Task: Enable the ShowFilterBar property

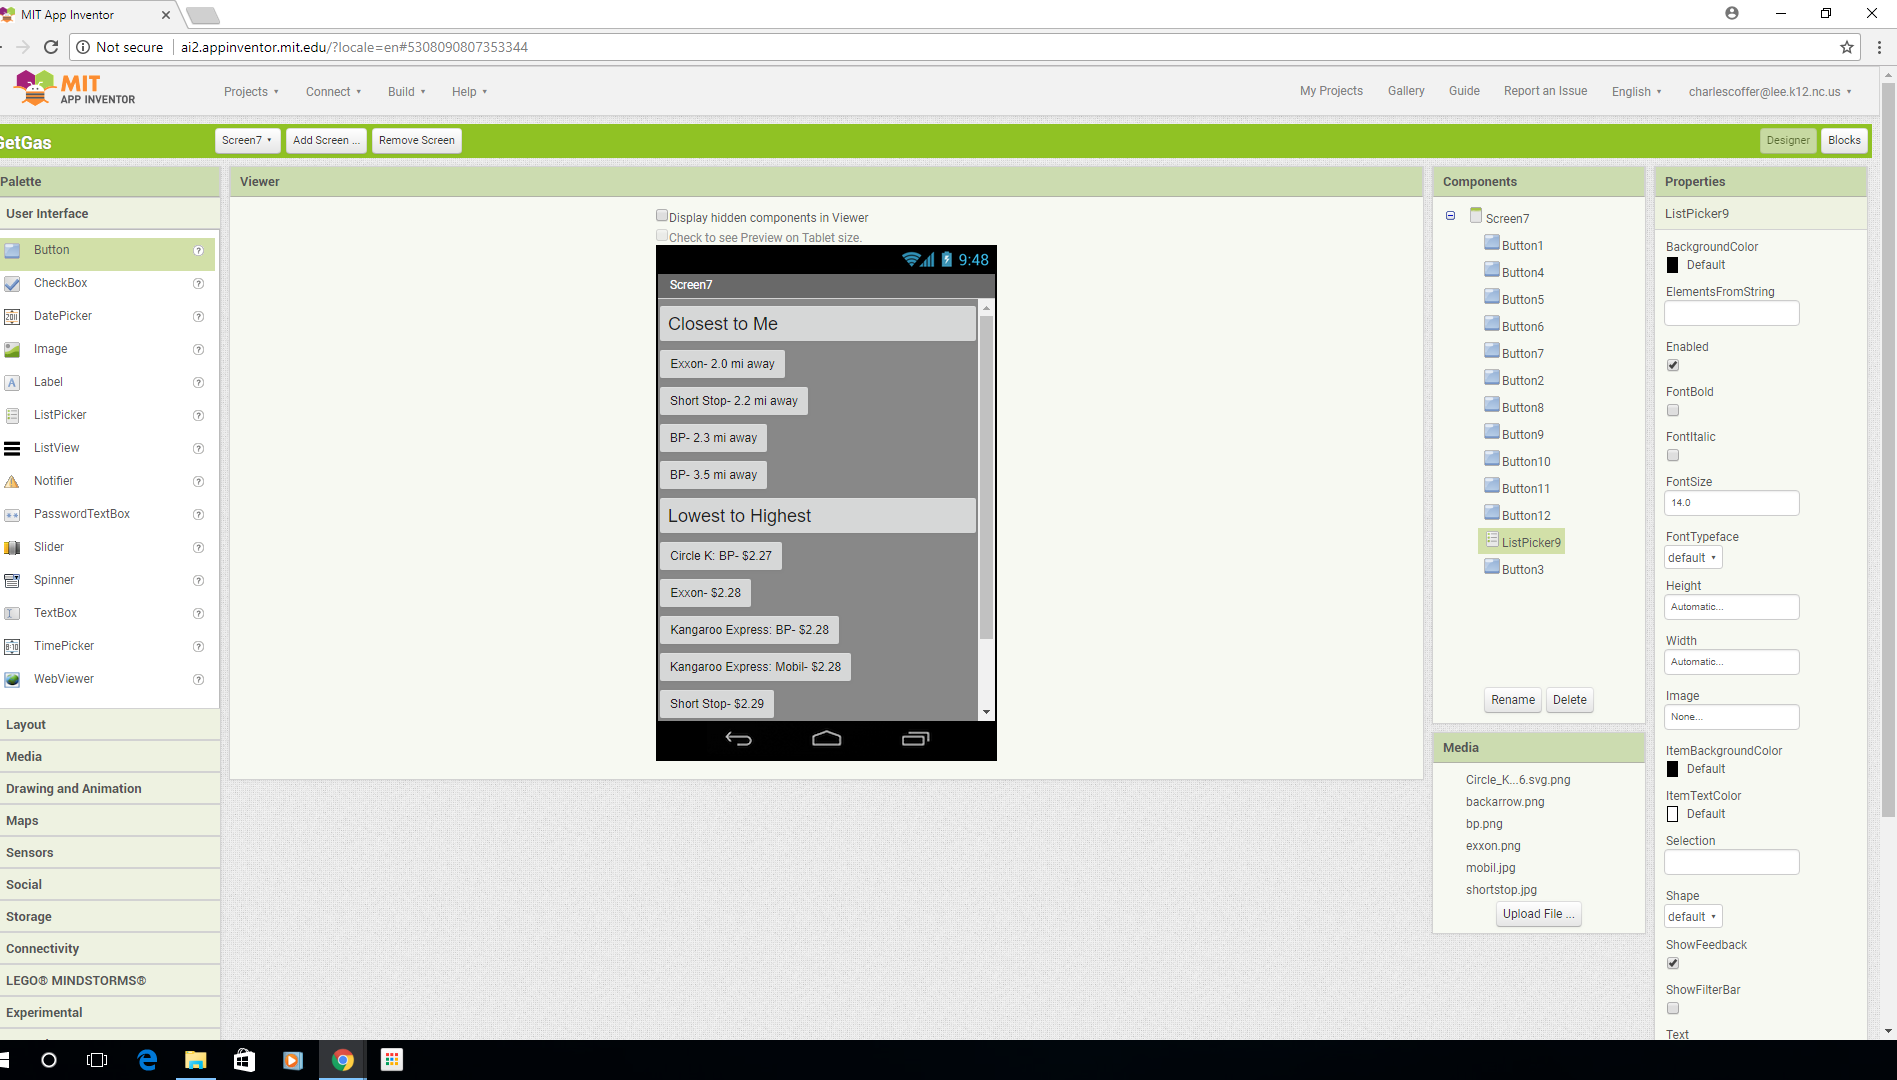Action: (1673, 1008)
